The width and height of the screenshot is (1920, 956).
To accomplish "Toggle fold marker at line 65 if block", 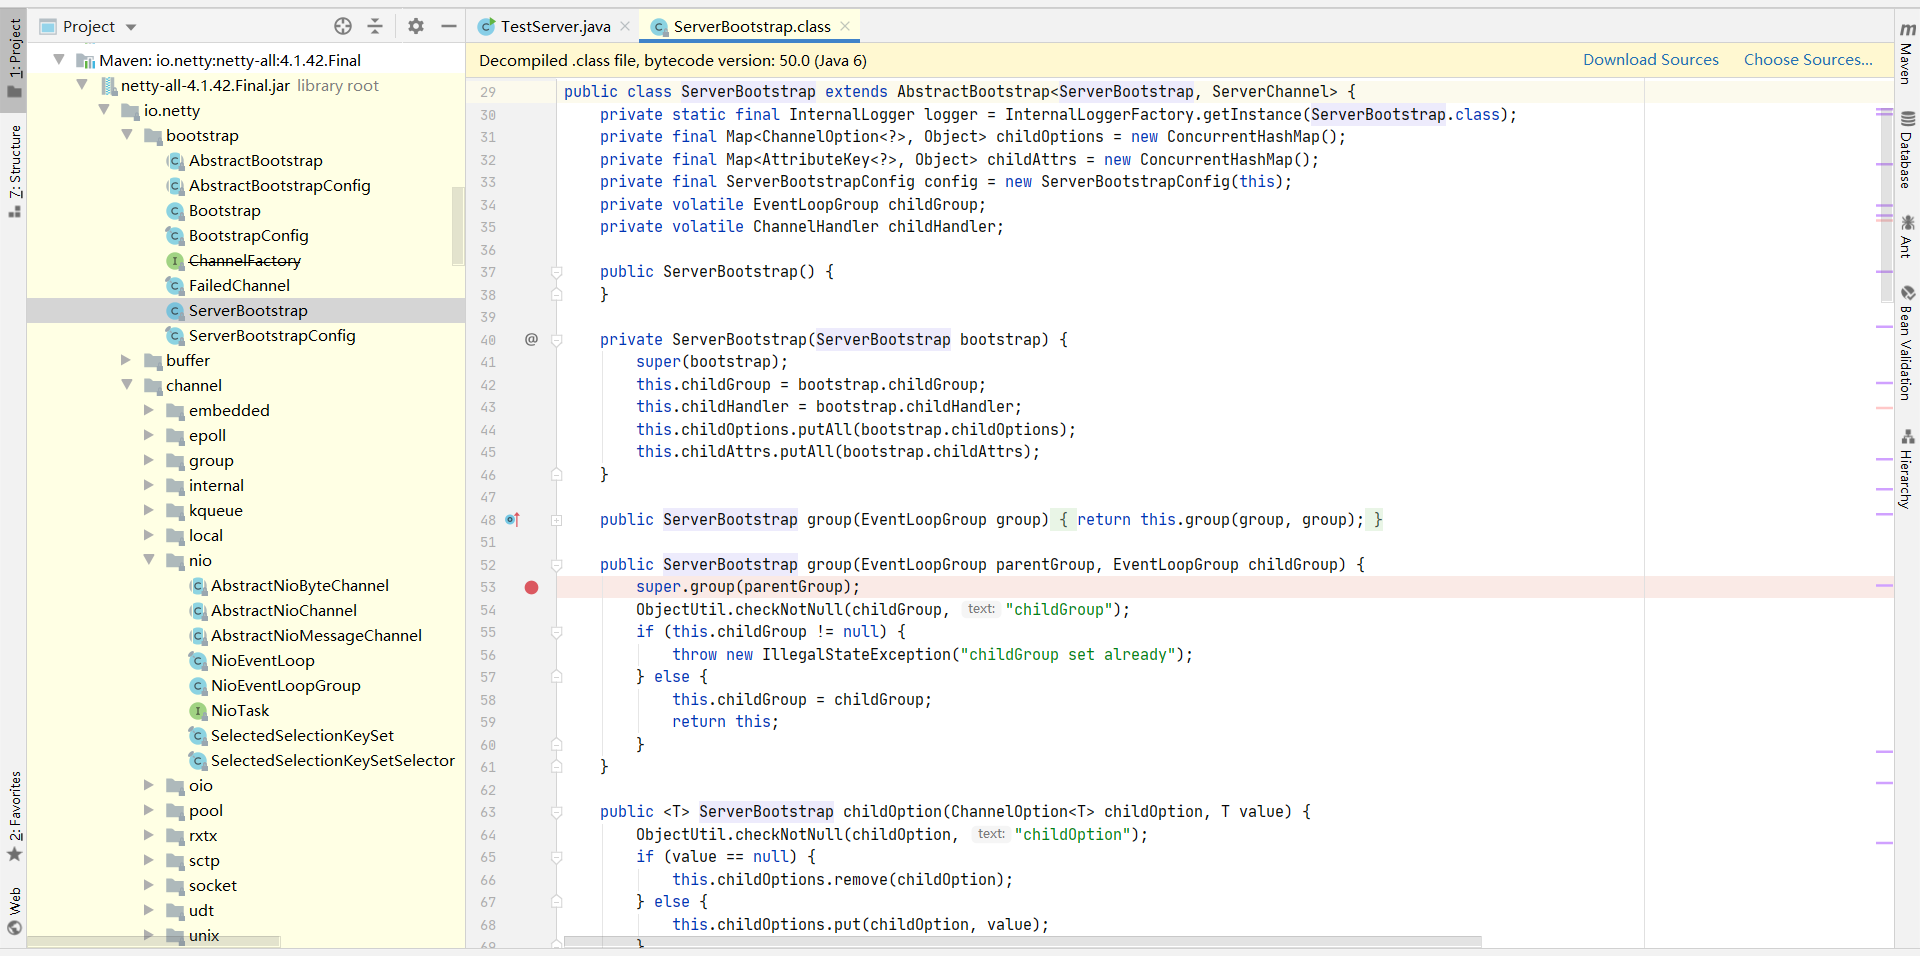I will tap(557, 857).
